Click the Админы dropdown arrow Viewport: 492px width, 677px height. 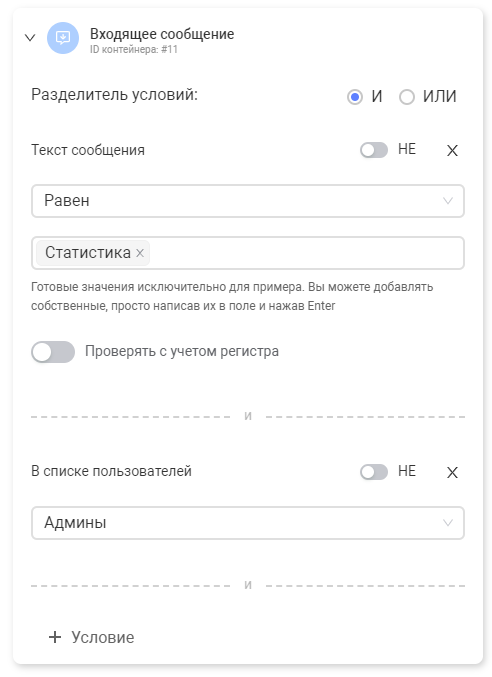[448, 523]
